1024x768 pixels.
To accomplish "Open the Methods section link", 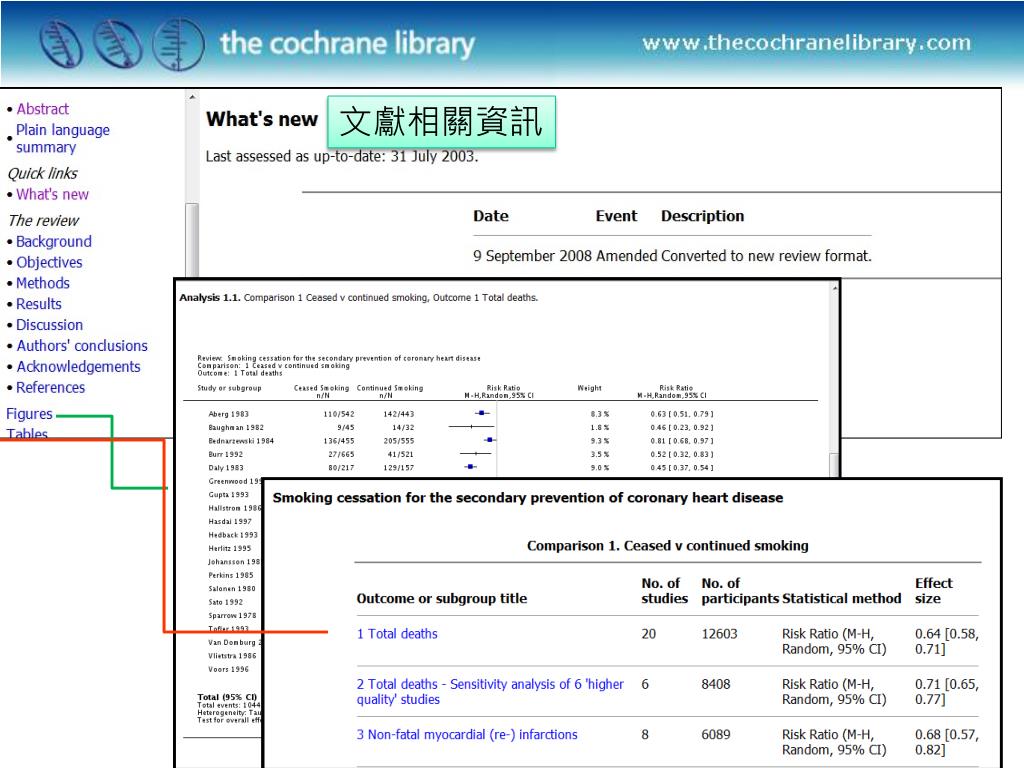I will [x=42, y=283].
